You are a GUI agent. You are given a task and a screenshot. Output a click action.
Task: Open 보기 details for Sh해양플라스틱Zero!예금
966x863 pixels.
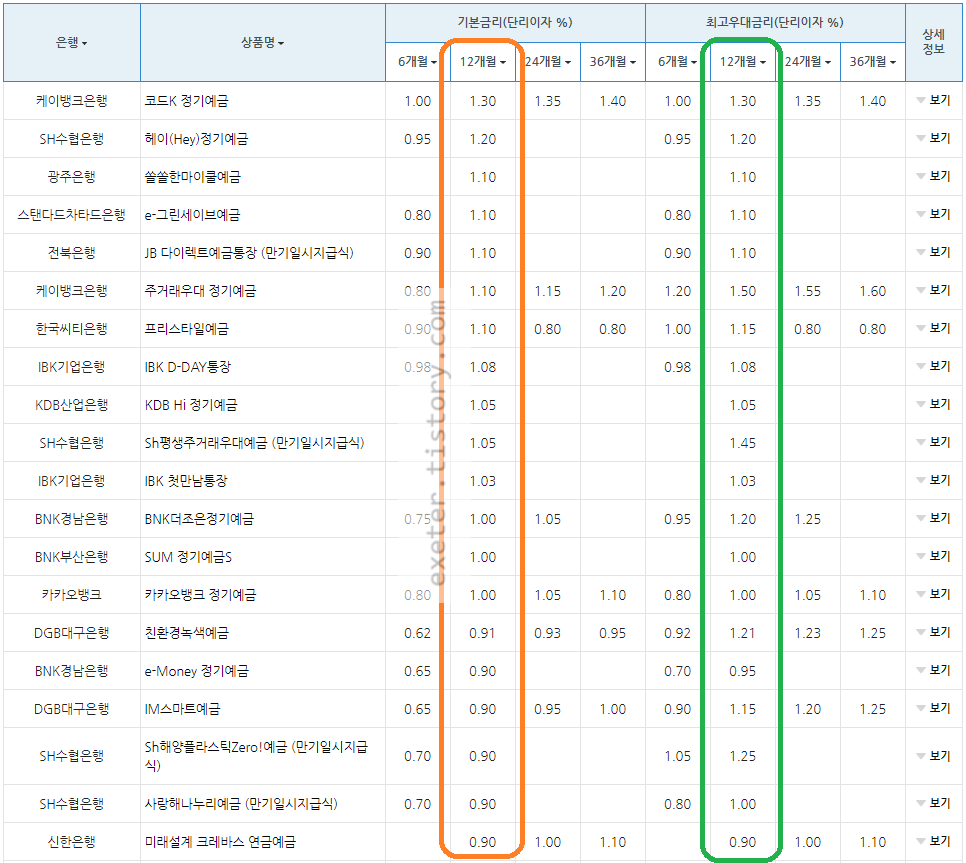coord(933,756)
